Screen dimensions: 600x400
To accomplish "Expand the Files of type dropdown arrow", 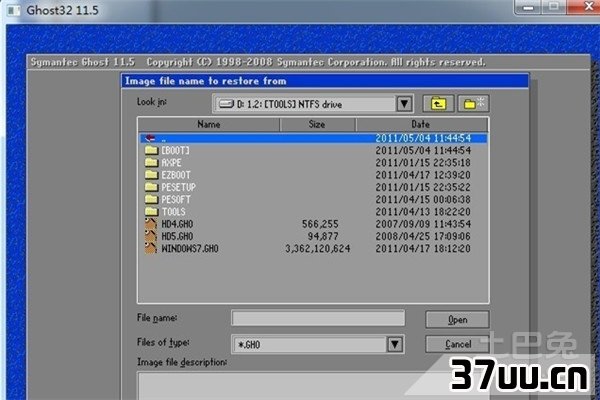I will coord(395,344).
